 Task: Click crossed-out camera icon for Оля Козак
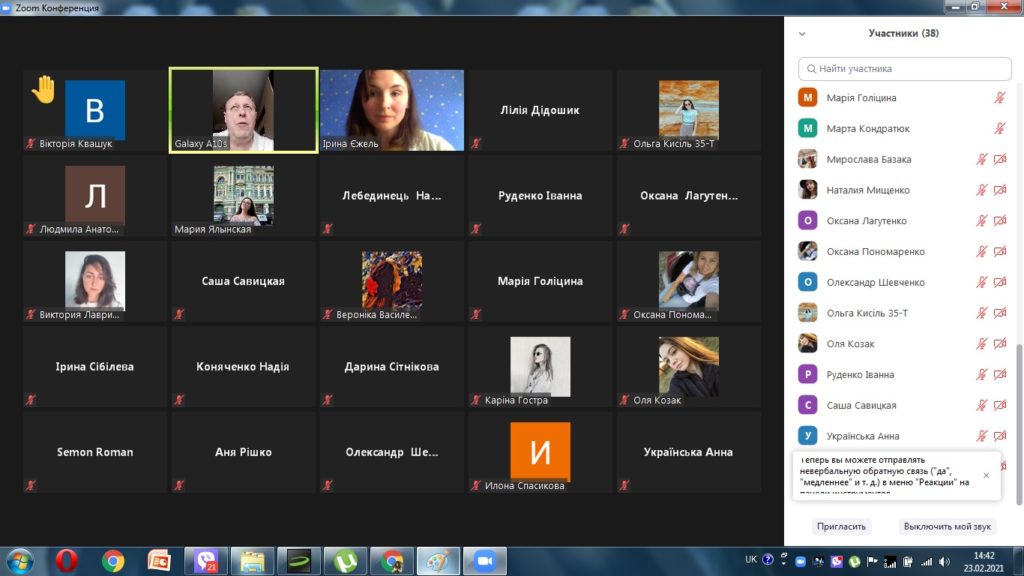[1000, 344]
